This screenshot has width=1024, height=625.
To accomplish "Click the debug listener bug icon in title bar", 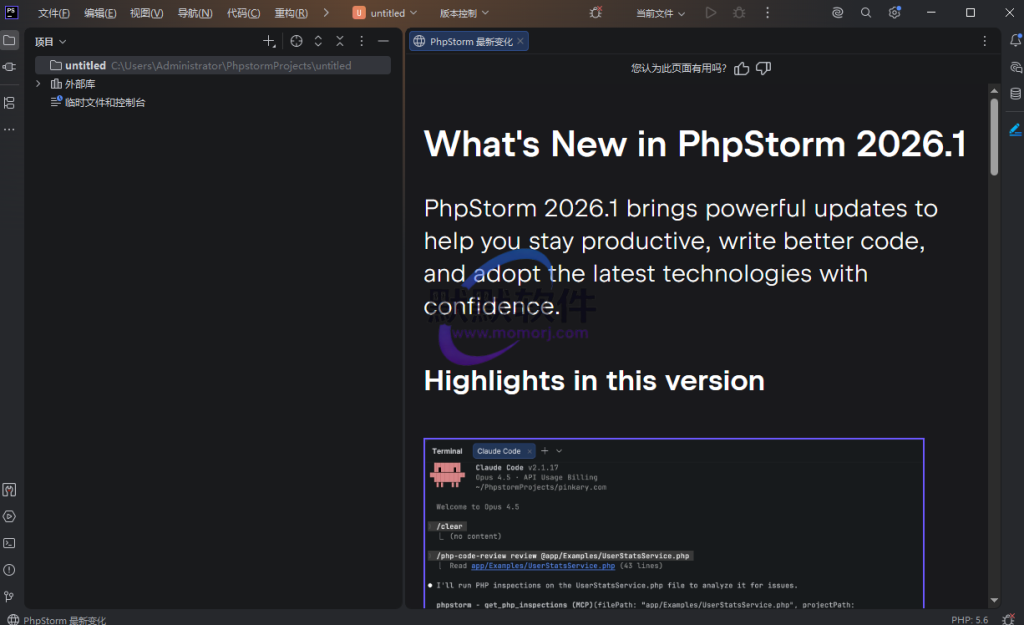I will [596, 12].
